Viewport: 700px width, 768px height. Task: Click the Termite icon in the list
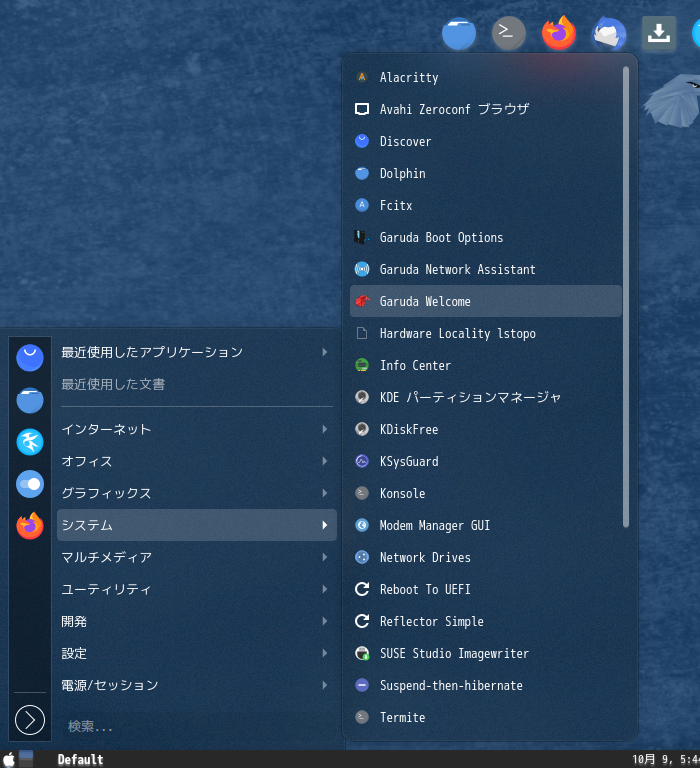pyautogui.click(x=362, y=718)
